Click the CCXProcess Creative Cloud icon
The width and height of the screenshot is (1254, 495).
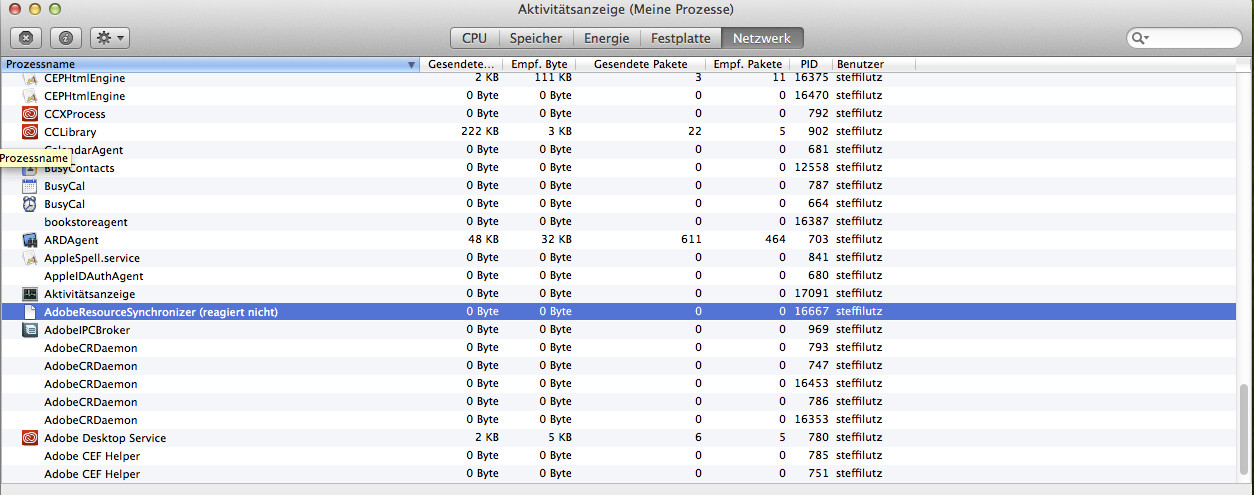(29, 114)
